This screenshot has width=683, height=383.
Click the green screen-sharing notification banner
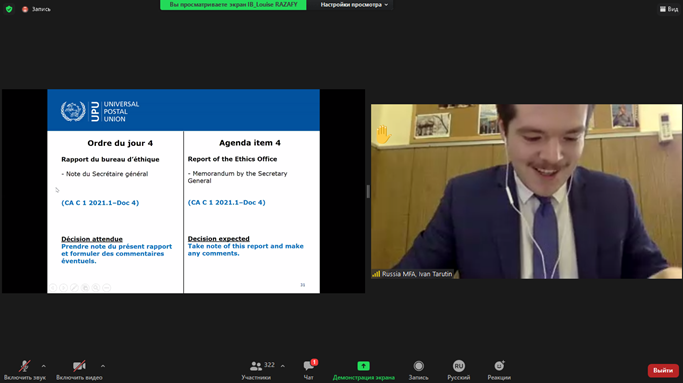click(x=233, y=5)
